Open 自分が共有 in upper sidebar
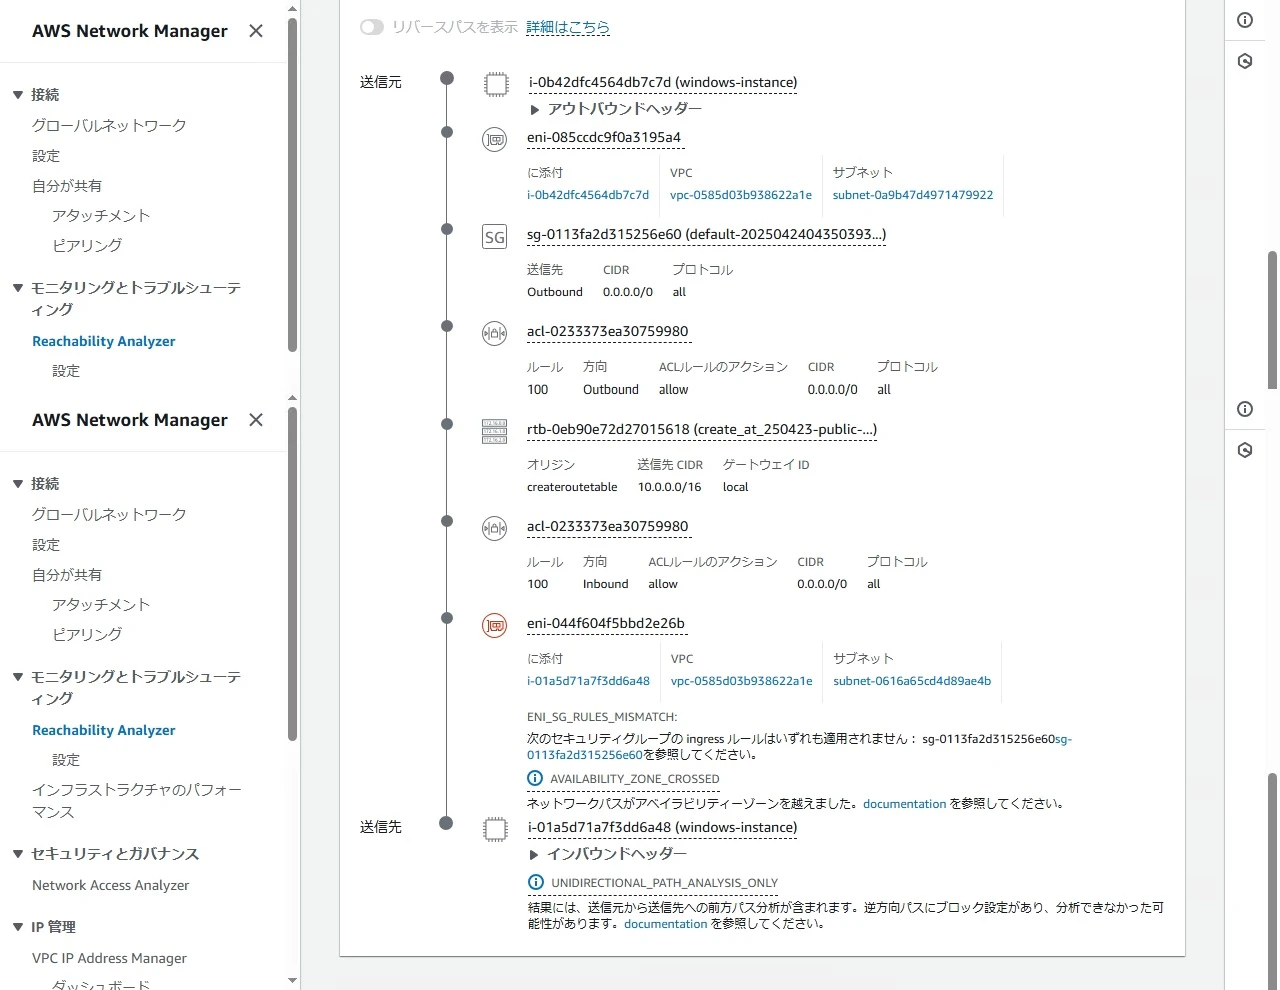 click(x=67, y=186)
